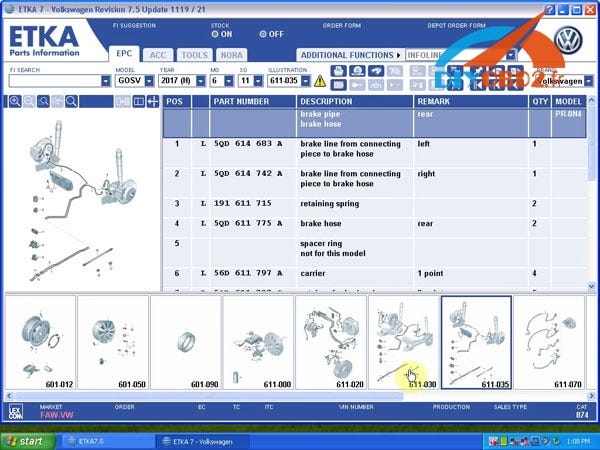The width and height of the screenshot is (600, 450).
Task: Click the pointing hand toolbar icon
Action: pos(376,71)
